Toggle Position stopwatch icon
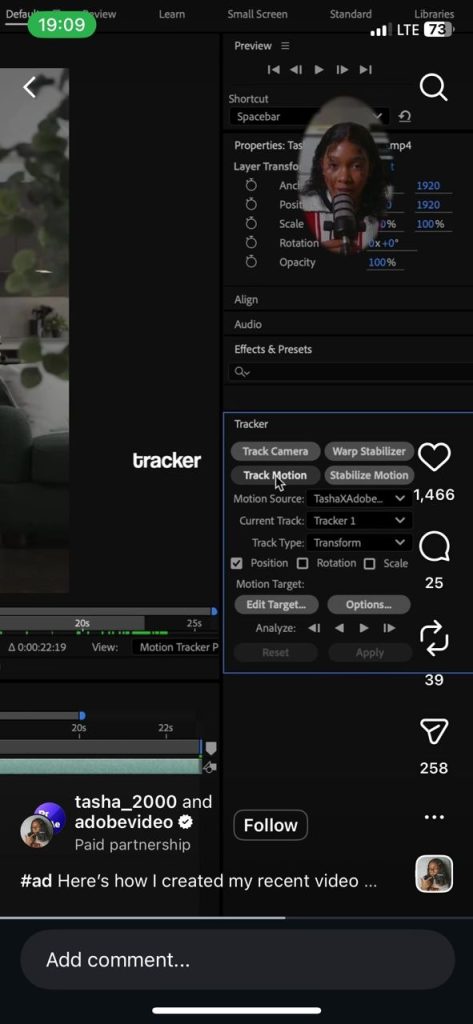The height and width of the screenshot is (1024, 473). coord(251,204)
